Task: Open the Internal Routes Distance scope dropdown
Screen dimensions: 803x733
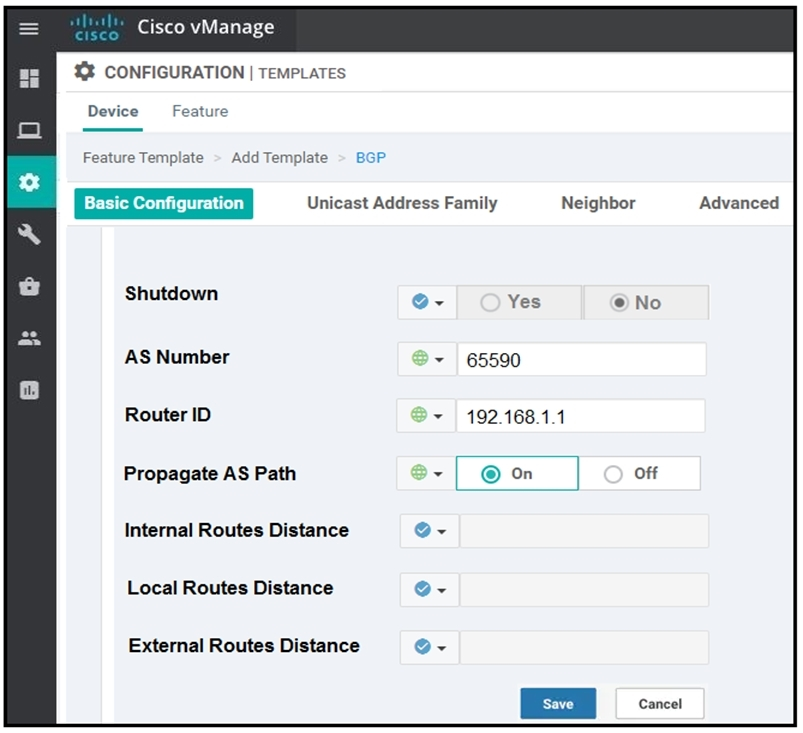Action: coord(429,531)
